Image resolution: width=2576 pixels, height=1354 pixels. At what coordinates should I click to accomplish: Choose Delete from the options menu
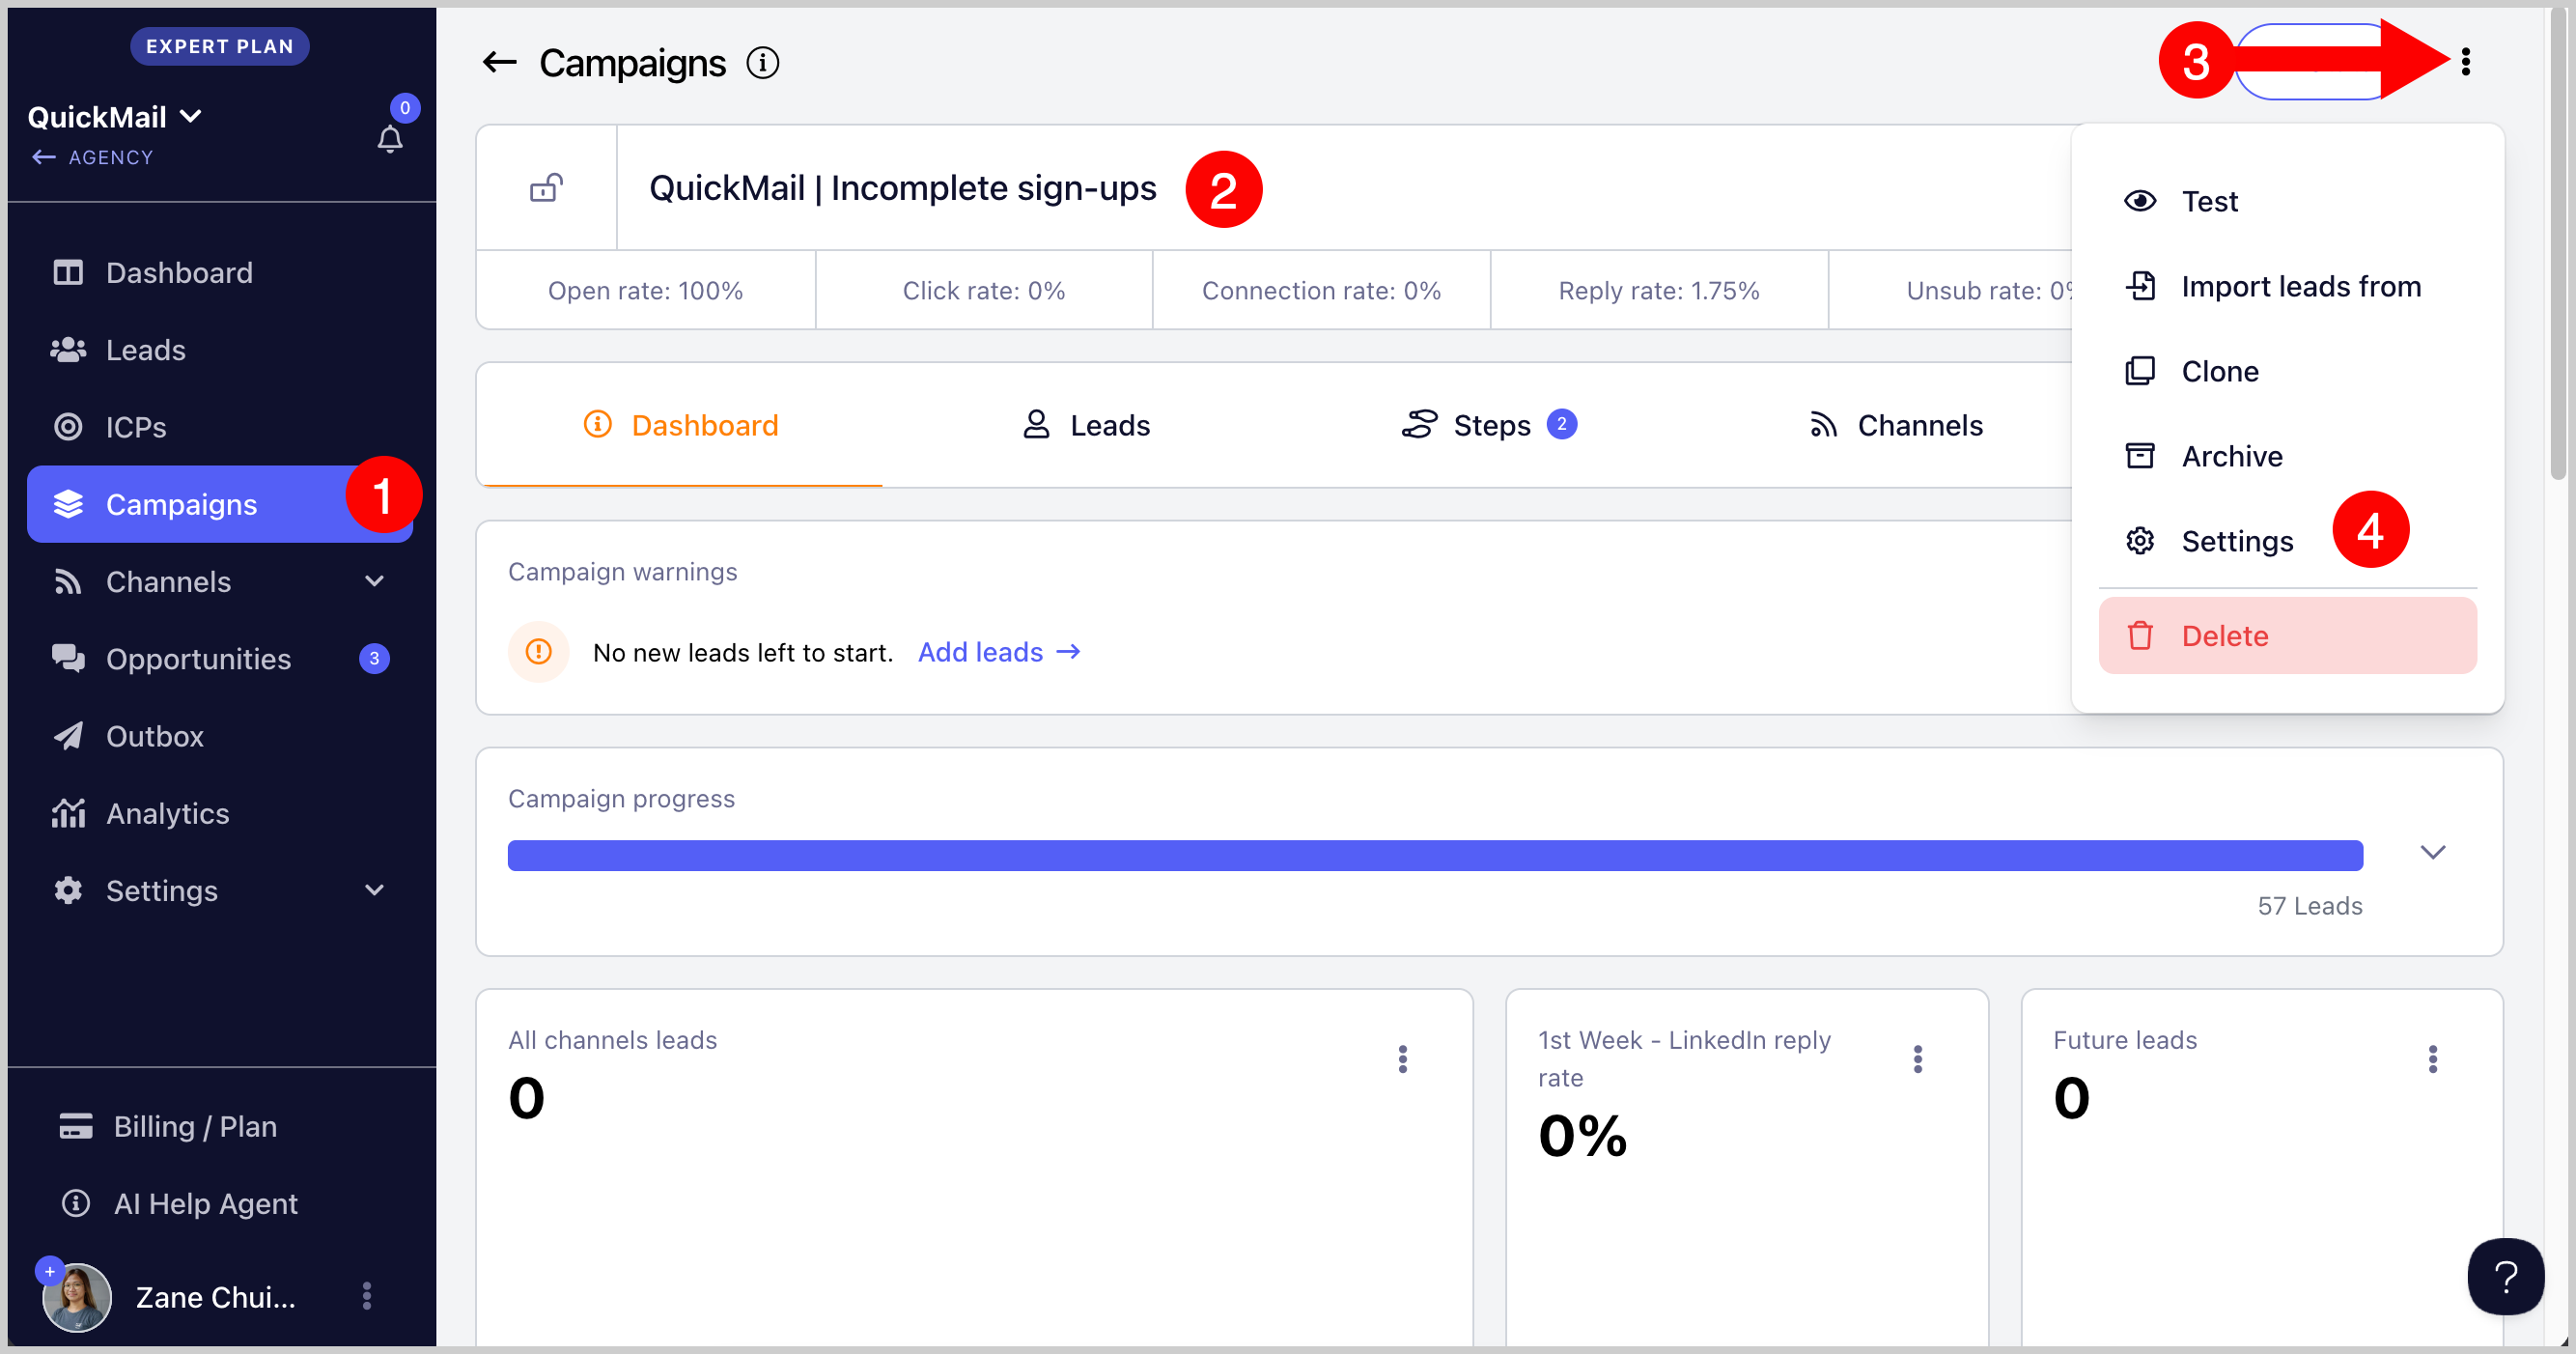[x=2287, y=635]
